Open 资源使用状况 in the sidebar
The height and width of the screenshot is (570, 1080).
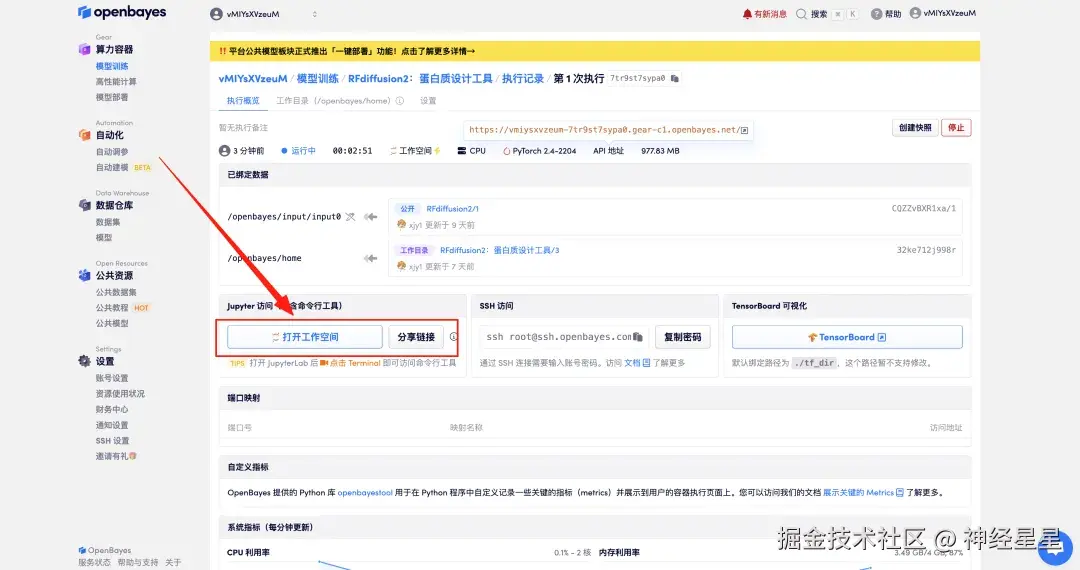[120, 393]
